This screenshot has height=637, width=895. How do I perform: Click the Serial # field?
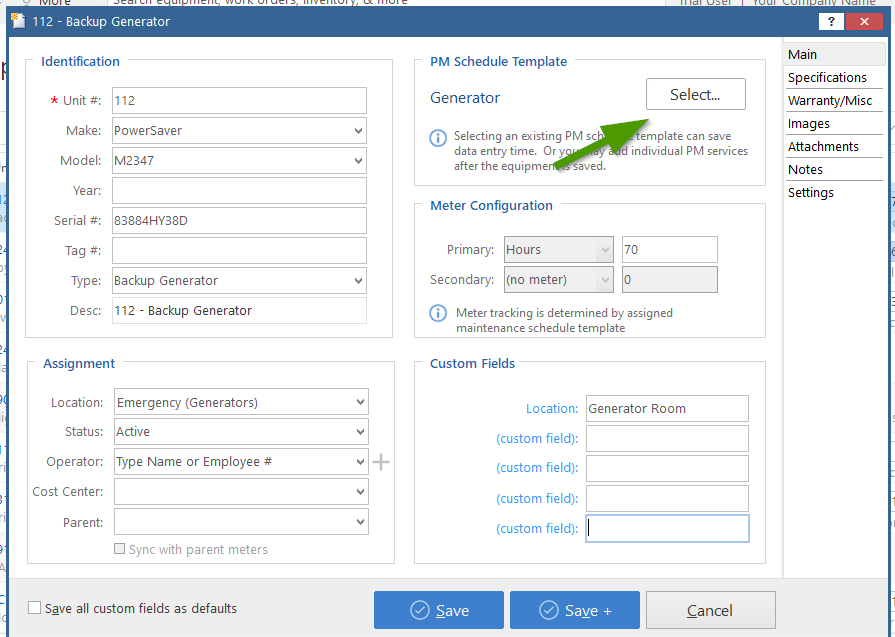(x=239, y=221)
